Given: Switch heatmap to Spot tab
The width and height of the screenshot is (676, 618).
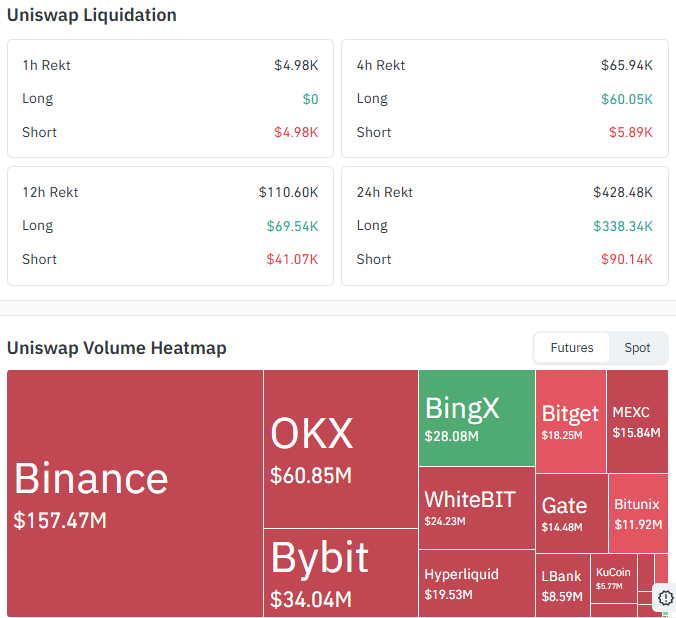Looking at the screenshot, I should [637, 348].
